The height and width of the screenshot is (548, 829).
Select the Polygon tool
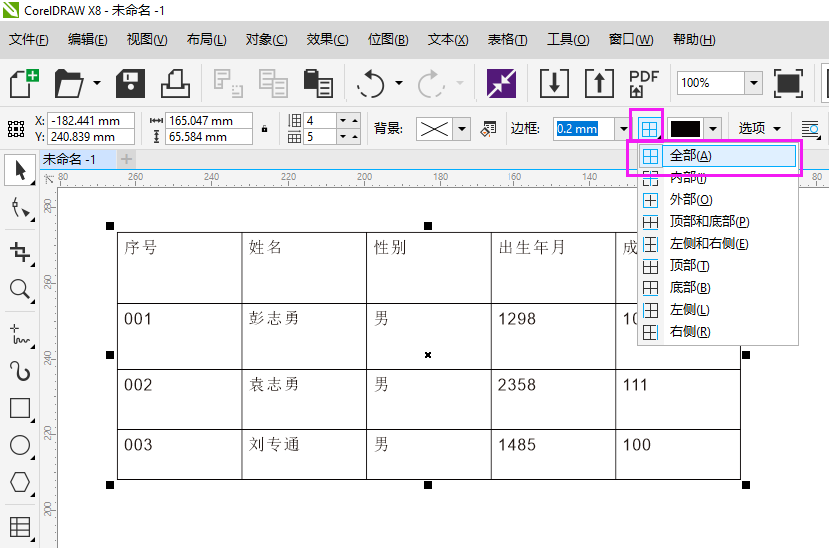(x=20, y=482)
